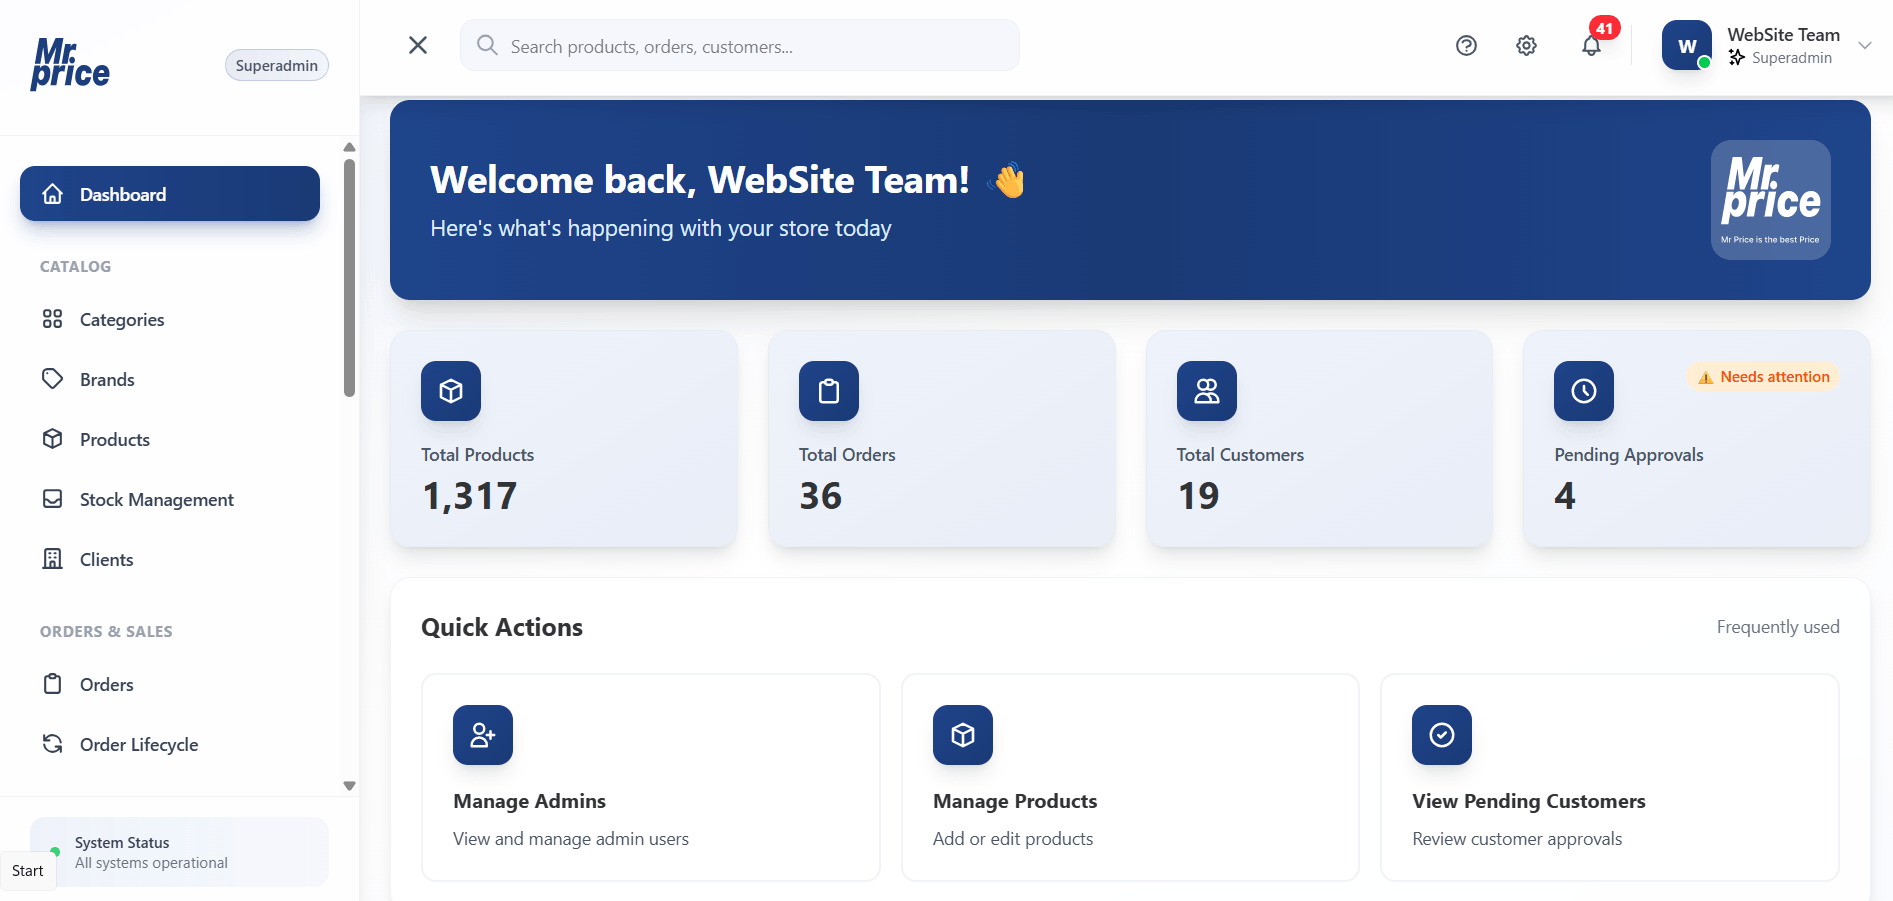Click the Pending Approvals clock icon
The image size is (1893, 901).
1584,391
